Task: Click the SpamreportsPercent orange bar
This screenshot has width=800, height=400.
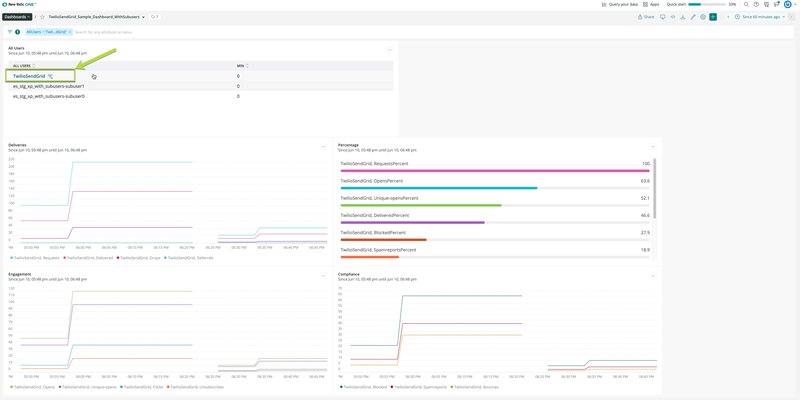Action: 369,257
